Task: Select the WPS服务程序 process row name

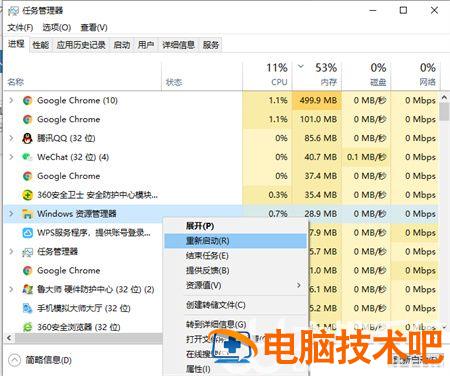Action: pos(94,233)
